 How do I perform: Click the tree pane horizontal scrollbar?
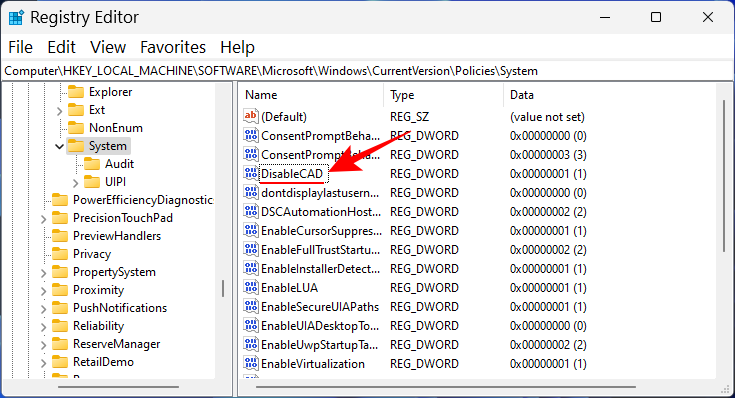119,387
